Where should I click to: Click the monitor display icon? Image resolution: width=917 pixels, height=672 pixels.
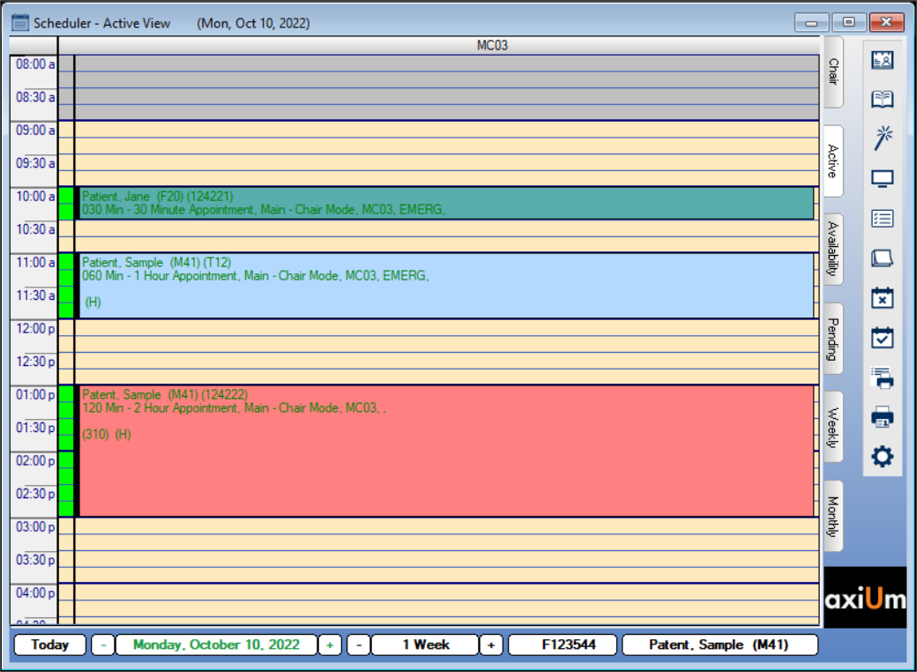(x=882, y=178)
